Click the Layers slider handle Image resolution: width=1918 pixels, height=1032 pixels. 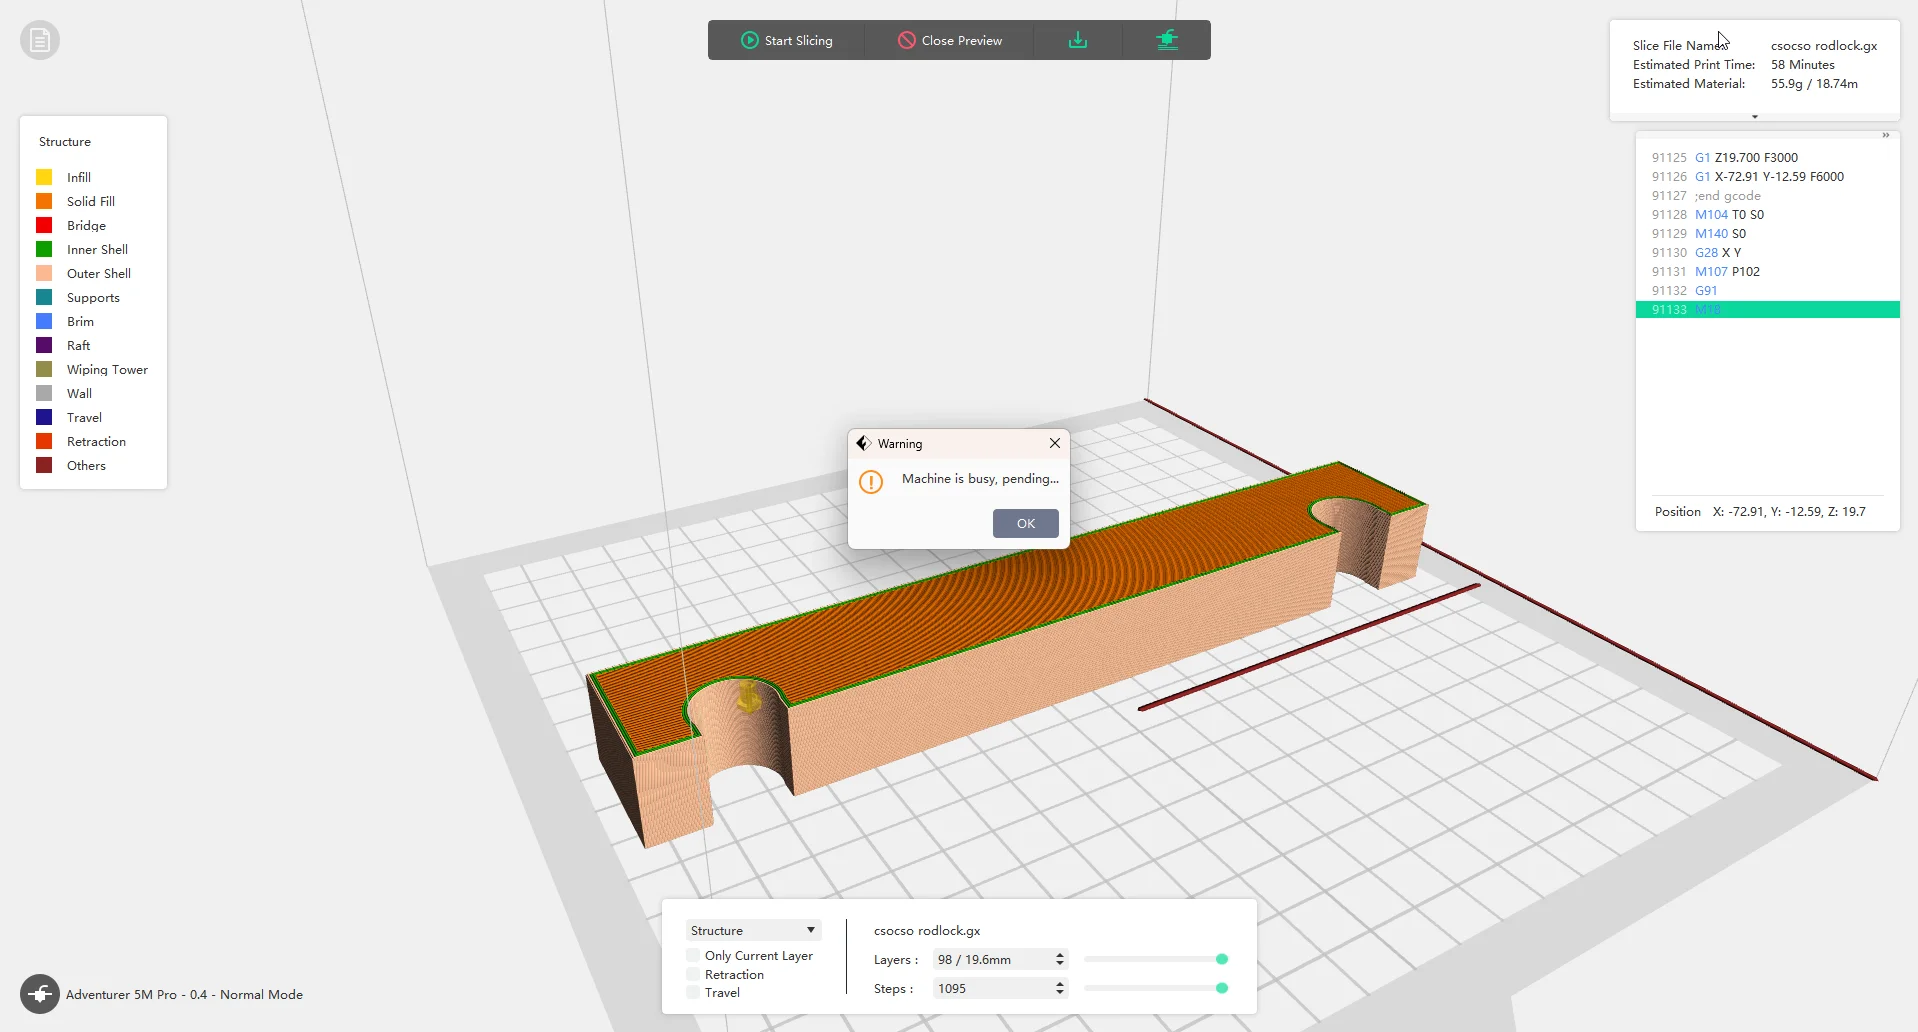pos(1222,959)
